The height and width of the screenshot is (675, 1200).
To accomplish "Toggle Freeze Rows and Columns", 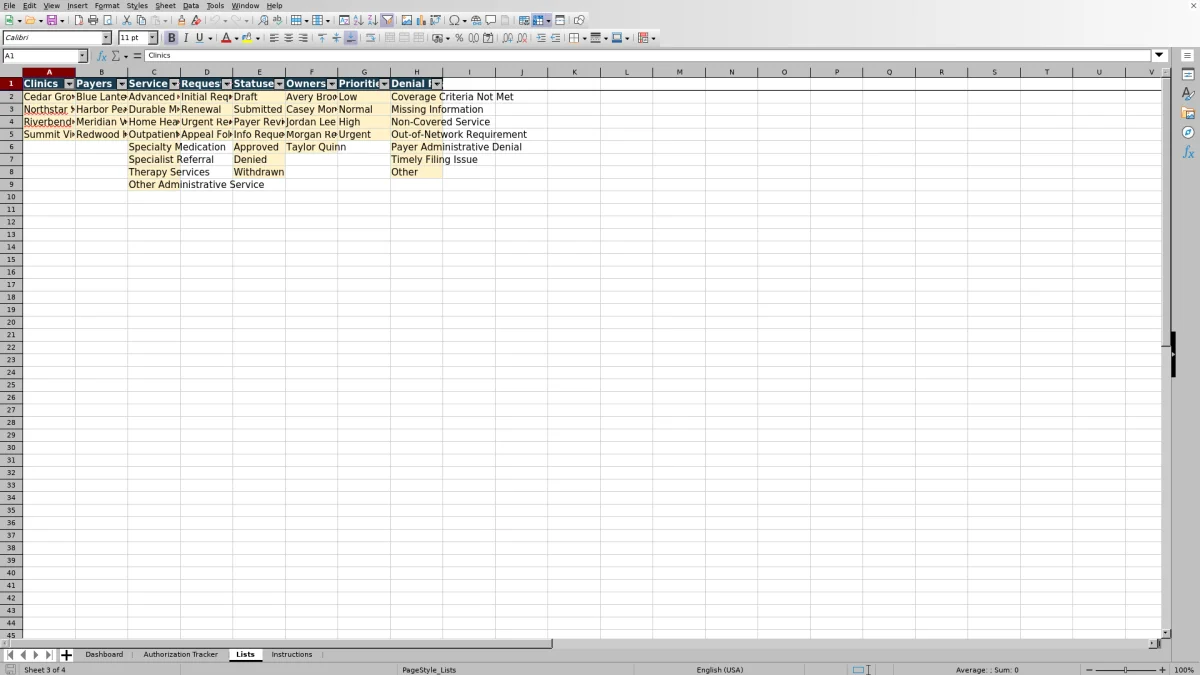I will point(538,20).
